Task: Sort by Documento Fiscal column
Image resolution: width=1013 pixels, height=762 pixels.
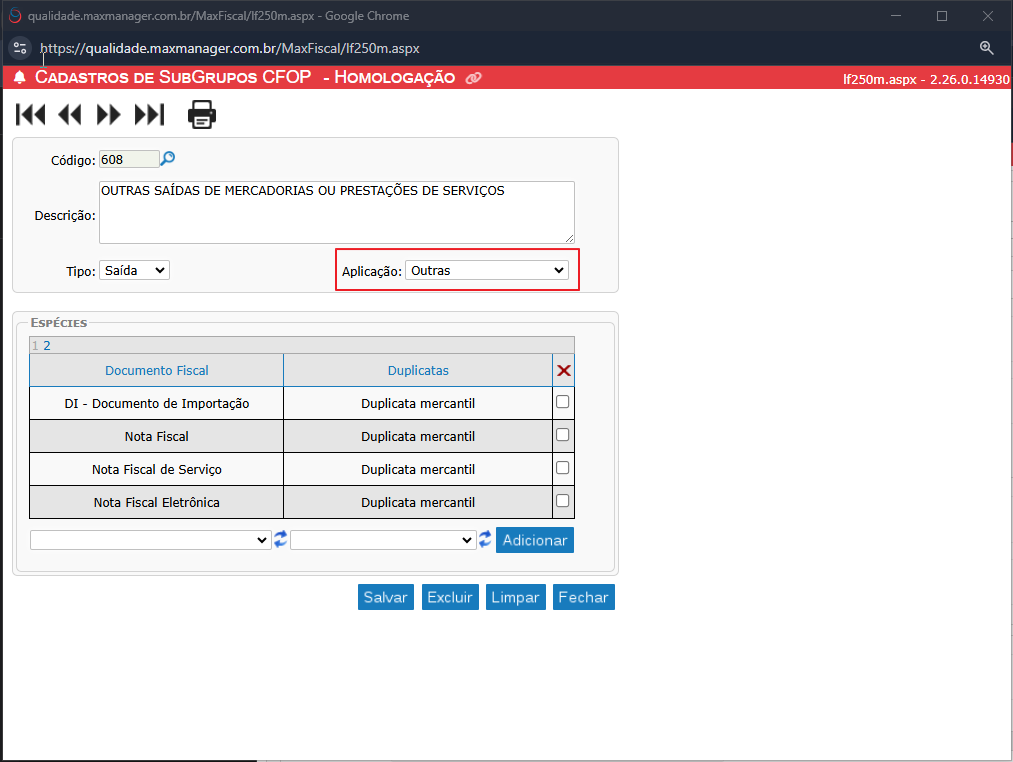Action: (157, 370)
